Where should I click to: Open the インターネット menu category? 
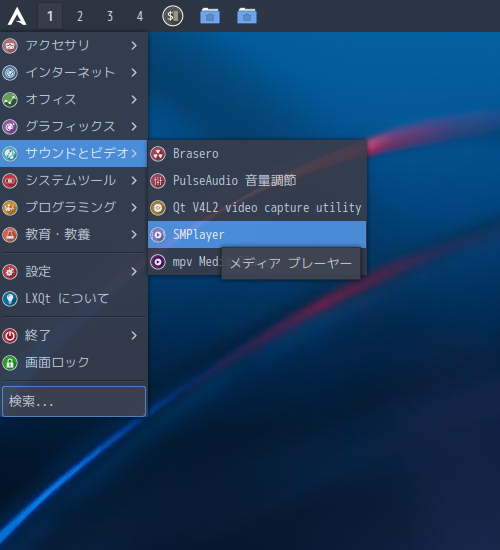(73, 73)
